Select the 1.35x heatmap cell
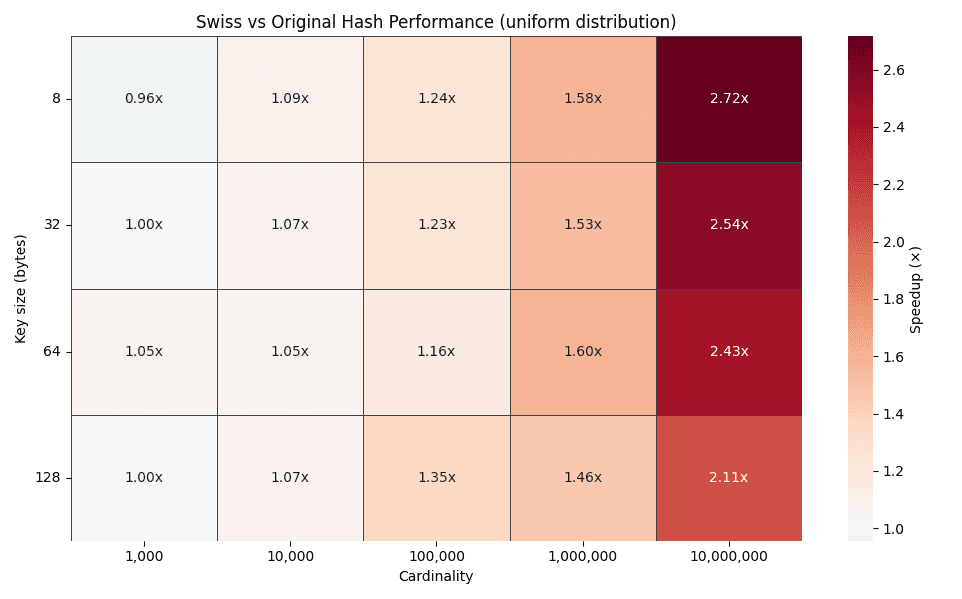 pos(437,478)
